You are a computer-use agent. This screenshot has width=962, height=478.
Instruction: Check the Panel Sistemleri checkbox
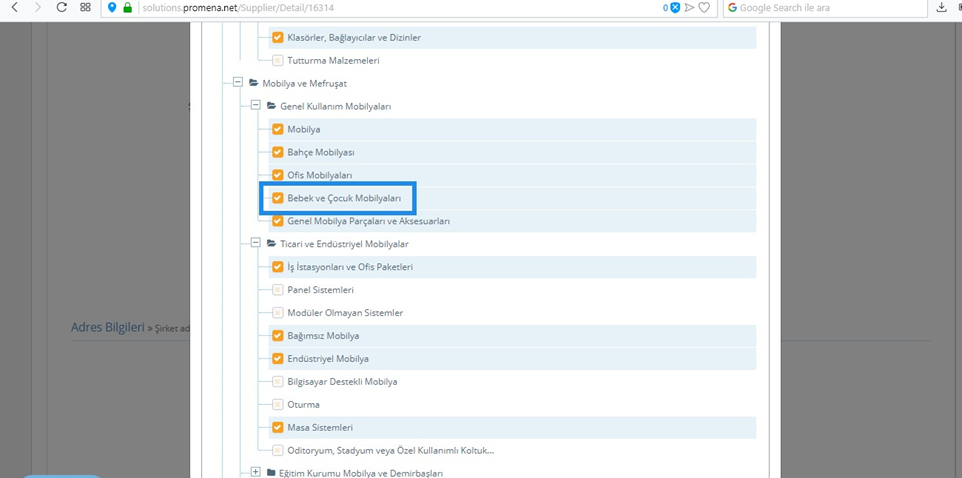[278, 290]
